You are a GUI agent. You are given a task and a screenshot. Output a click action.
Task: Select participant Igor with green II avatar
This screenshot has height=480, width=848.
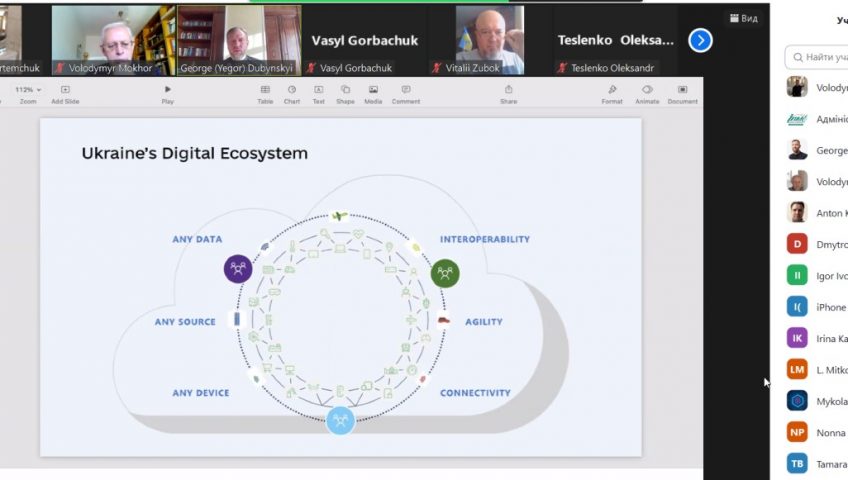(817, 276)
